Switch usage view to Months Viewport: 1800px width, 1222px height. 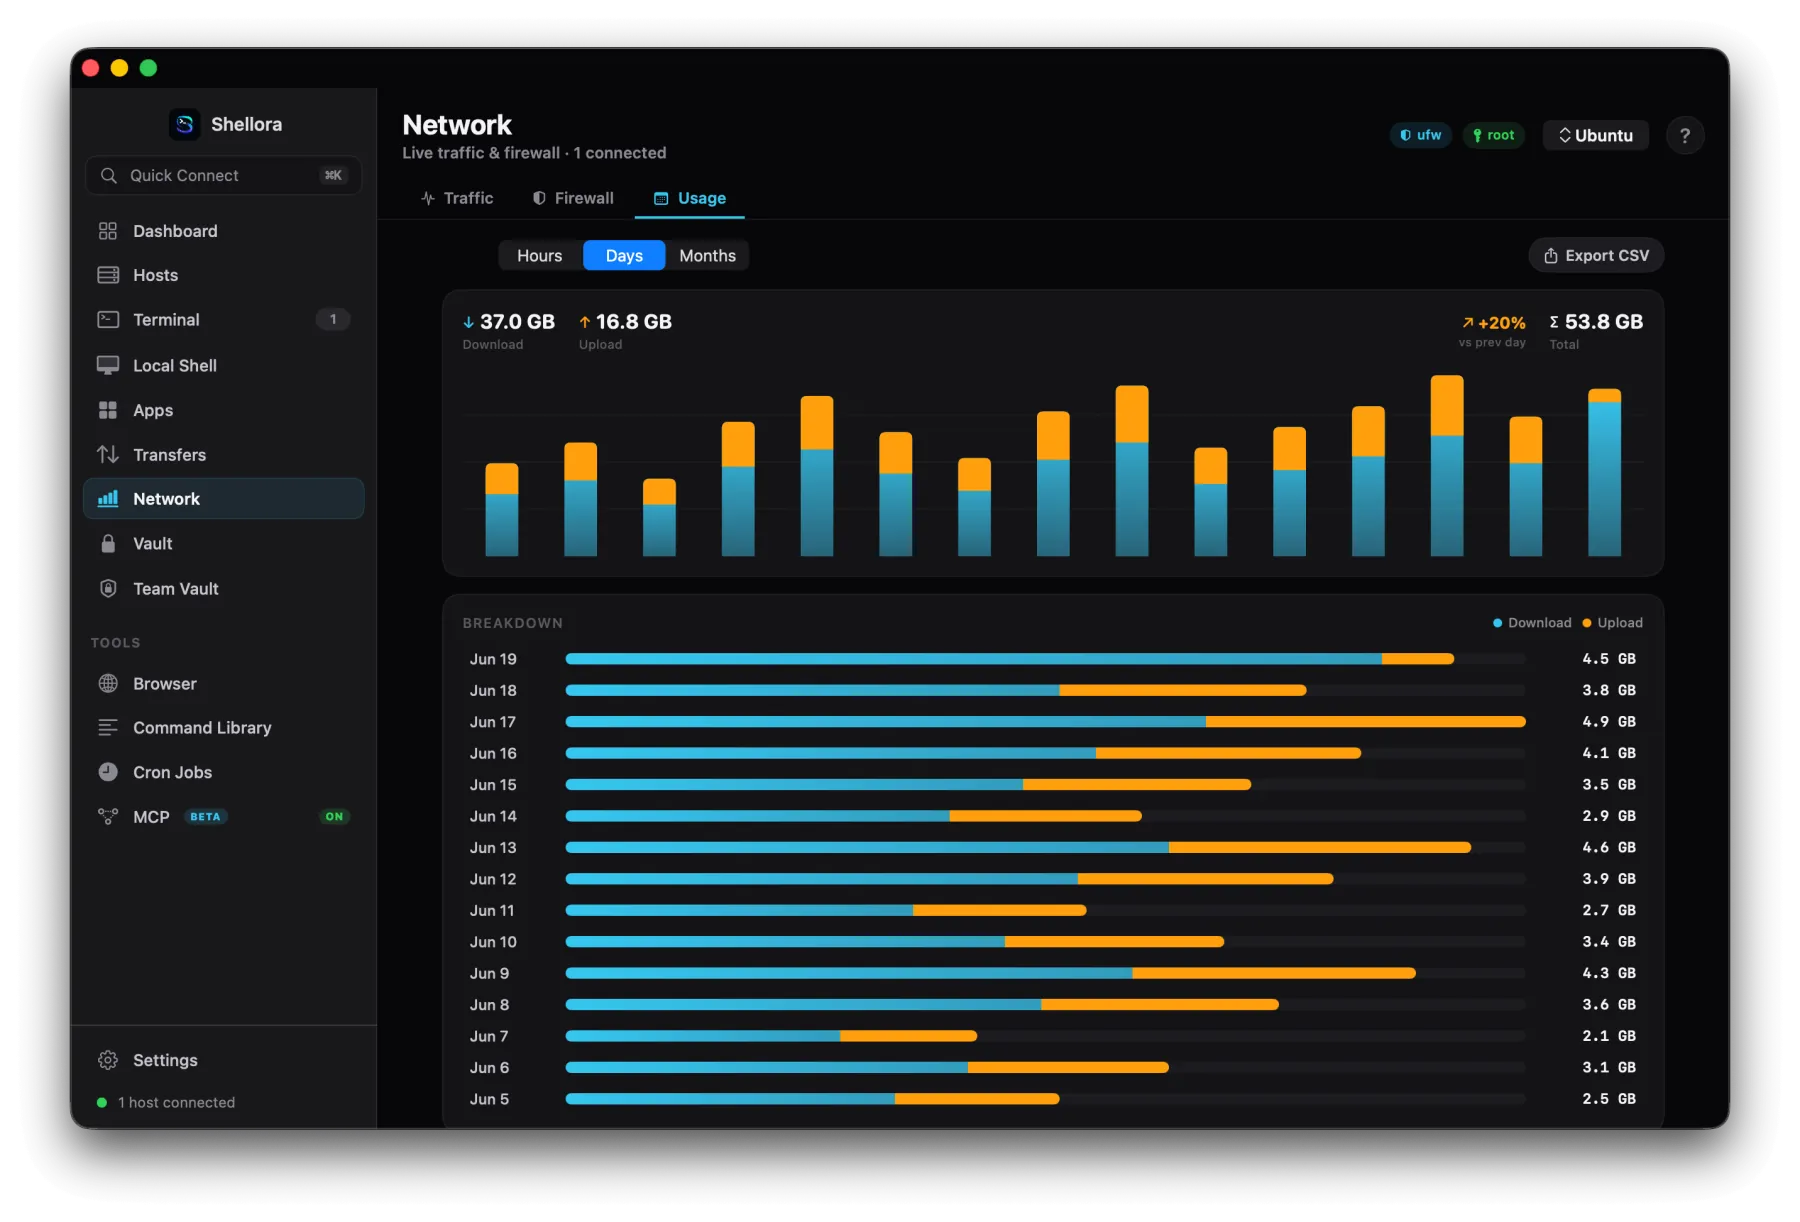[708, 256]
